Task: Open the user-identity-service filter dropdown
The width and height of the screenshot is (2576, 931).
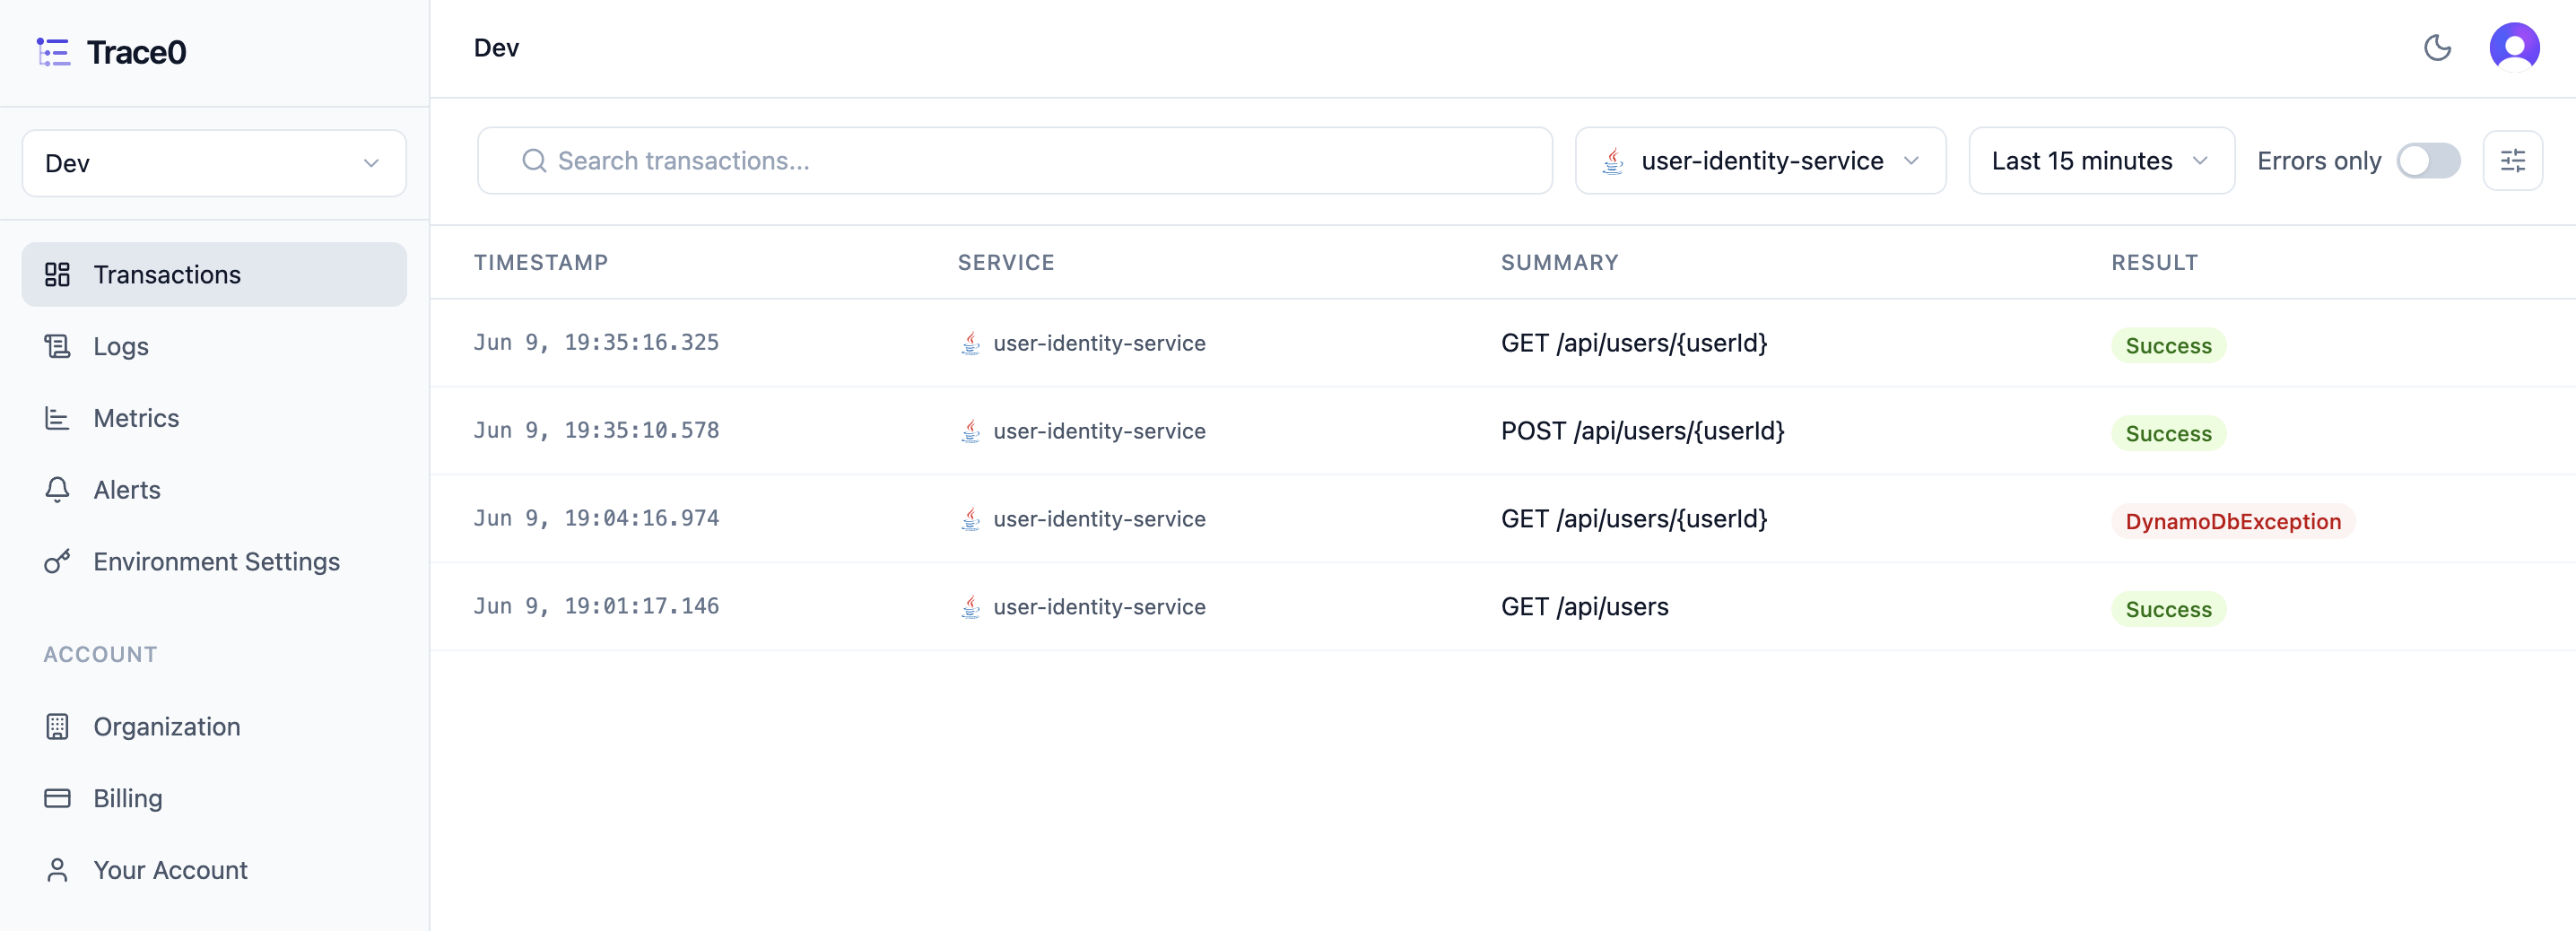Action: [1760, 160]
